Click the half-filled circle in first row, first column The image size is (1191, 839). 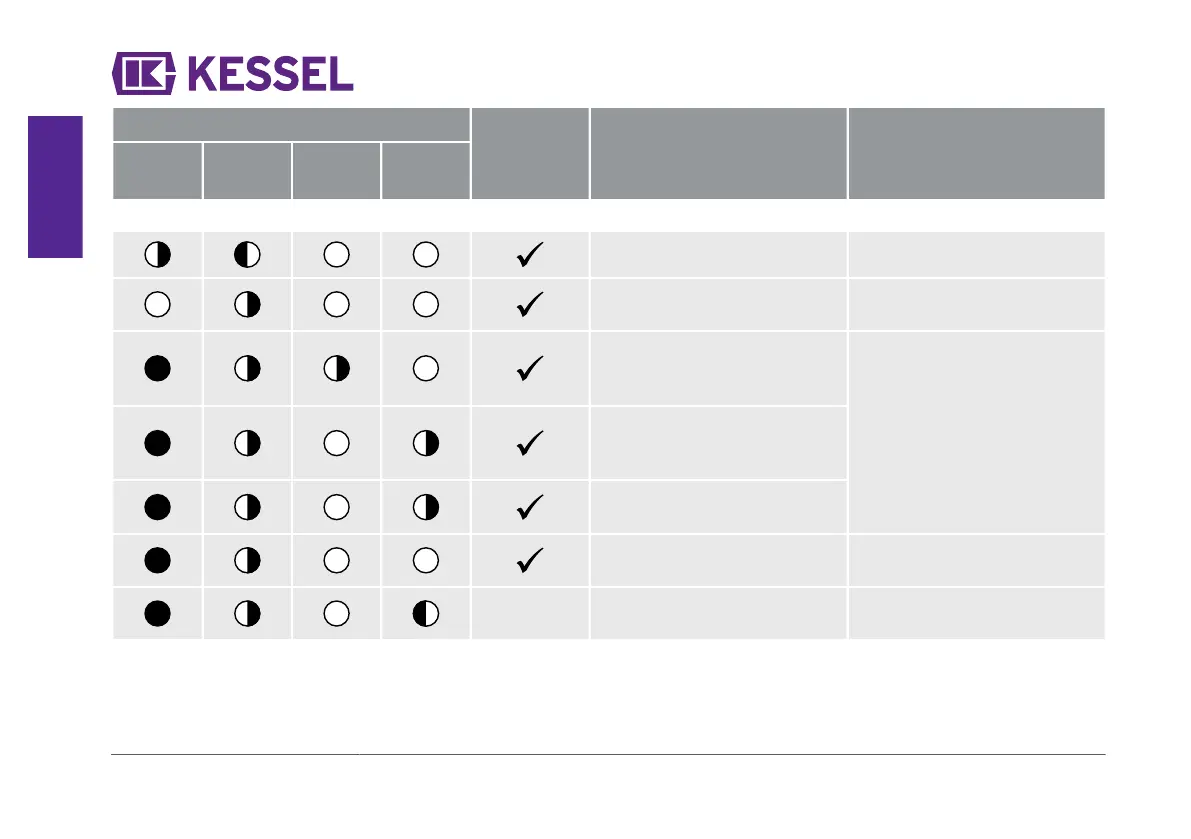157,254
